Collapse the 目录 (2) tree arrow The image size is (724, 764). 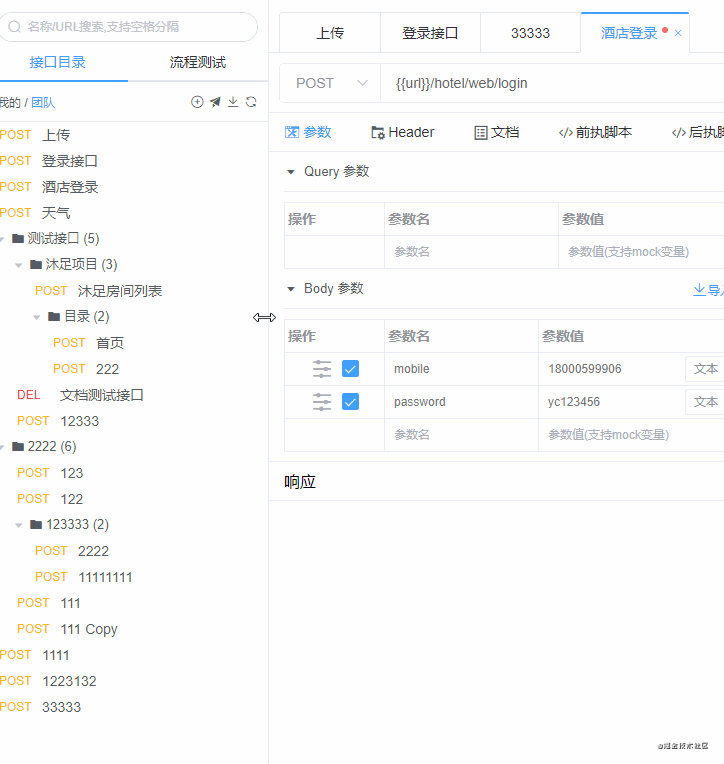pyautogui.click(x=37, y=317)
